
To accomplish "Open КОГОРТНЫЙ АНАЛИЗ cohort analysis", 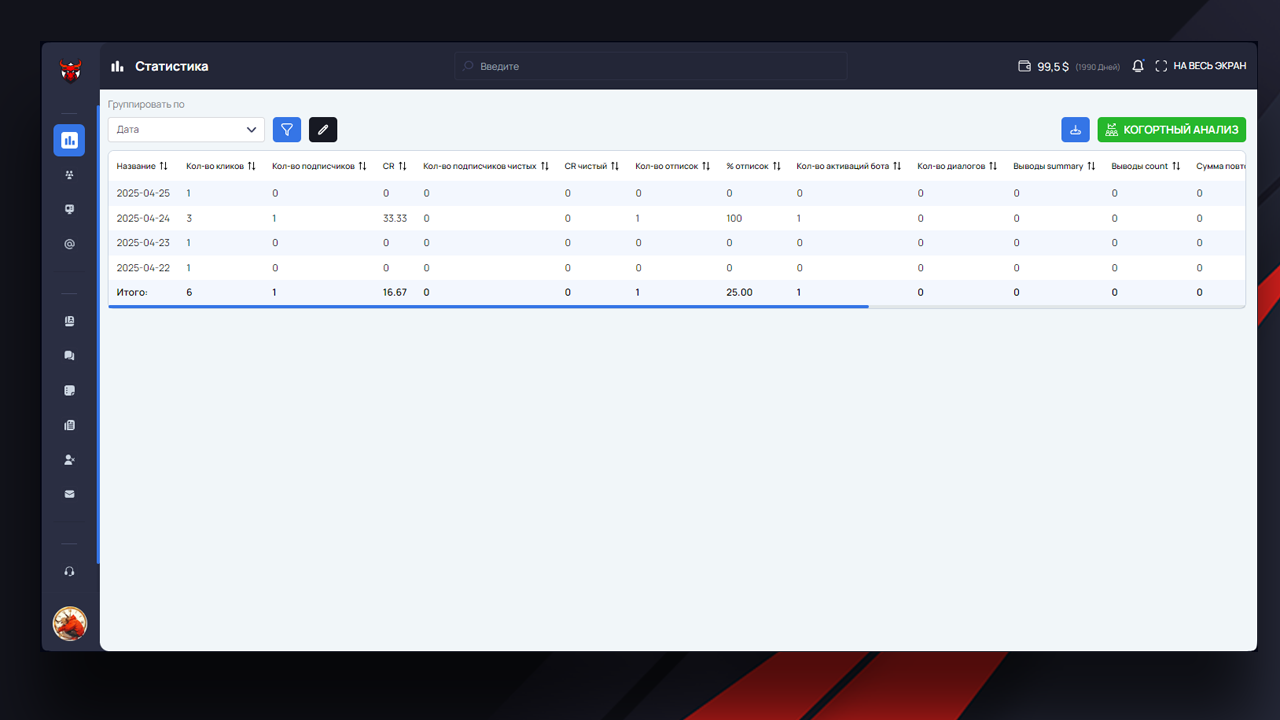I will [1172, 130].
